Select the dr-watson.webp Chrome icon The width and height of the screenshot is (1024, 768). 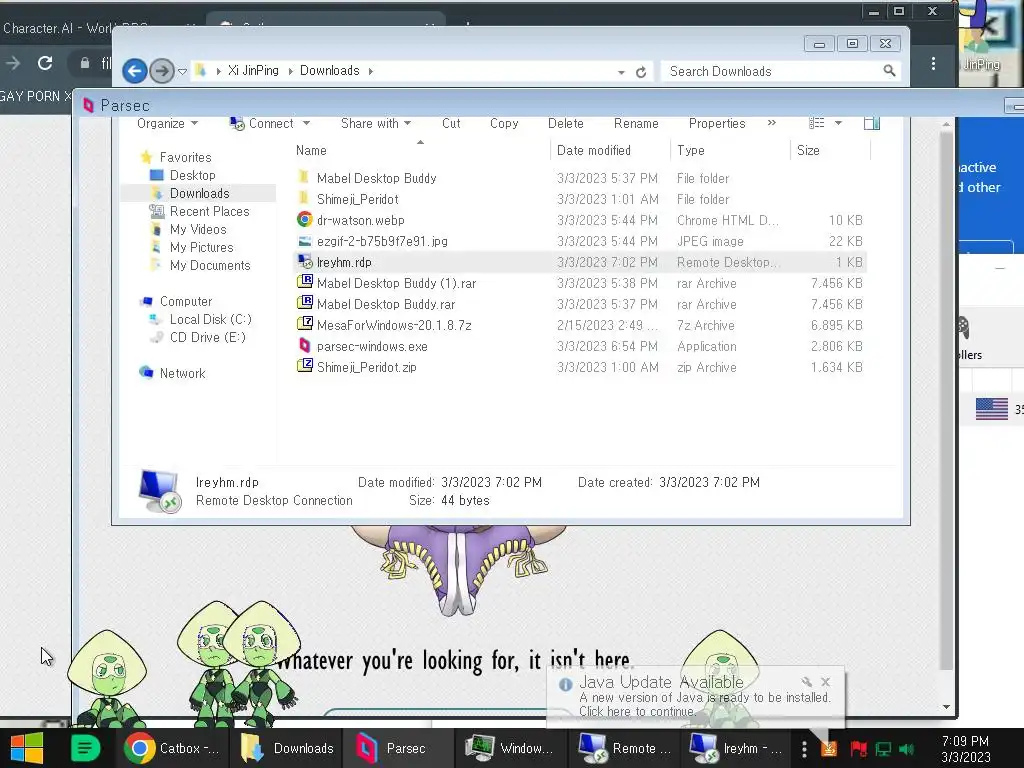coord(304,219)
